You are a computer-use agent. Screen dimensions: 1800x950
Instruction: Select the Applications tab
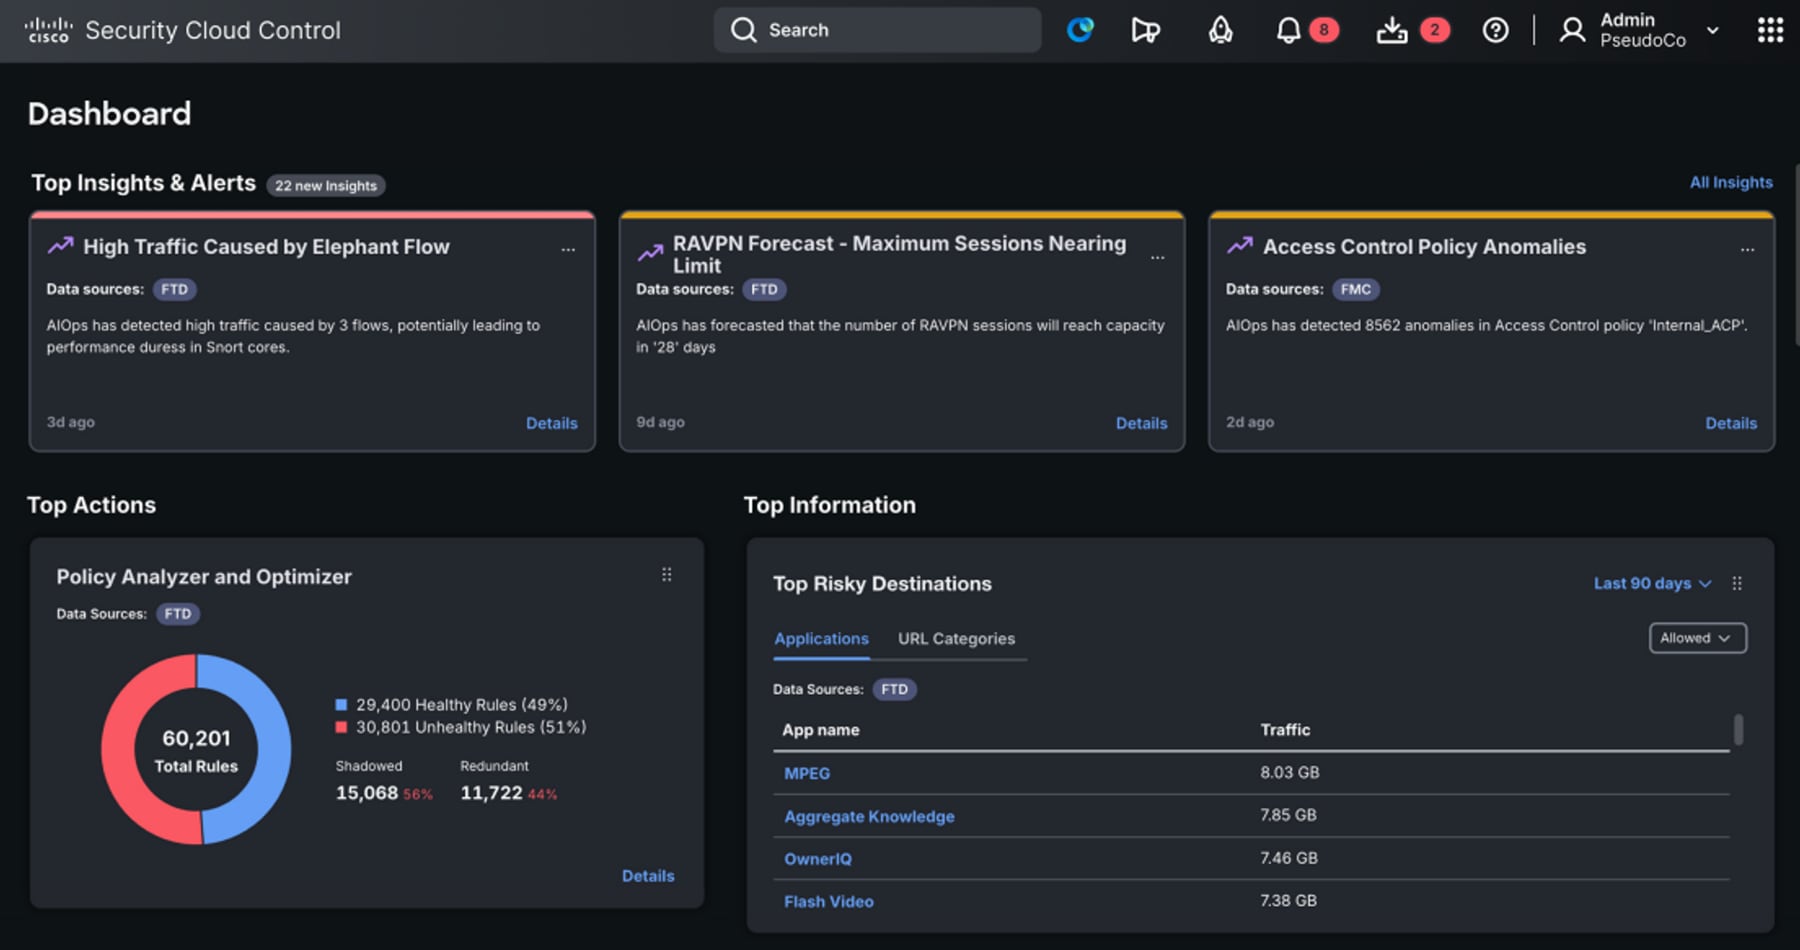pyautogui.click(x=821, y=638)
